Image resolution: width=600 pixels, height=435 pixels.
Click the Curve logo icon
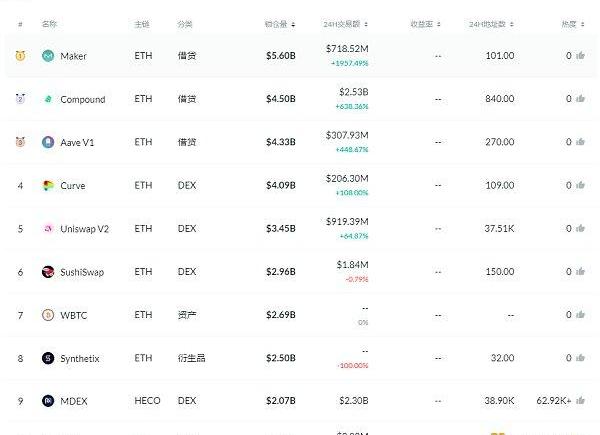click(x=48, y=186)
